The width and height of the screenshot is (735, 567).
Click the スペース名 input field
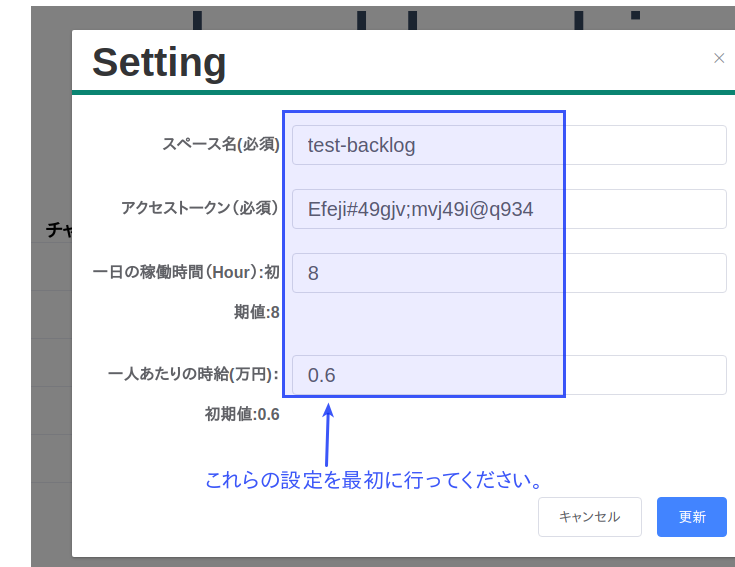pyautogui.click(x=509, y=145)
